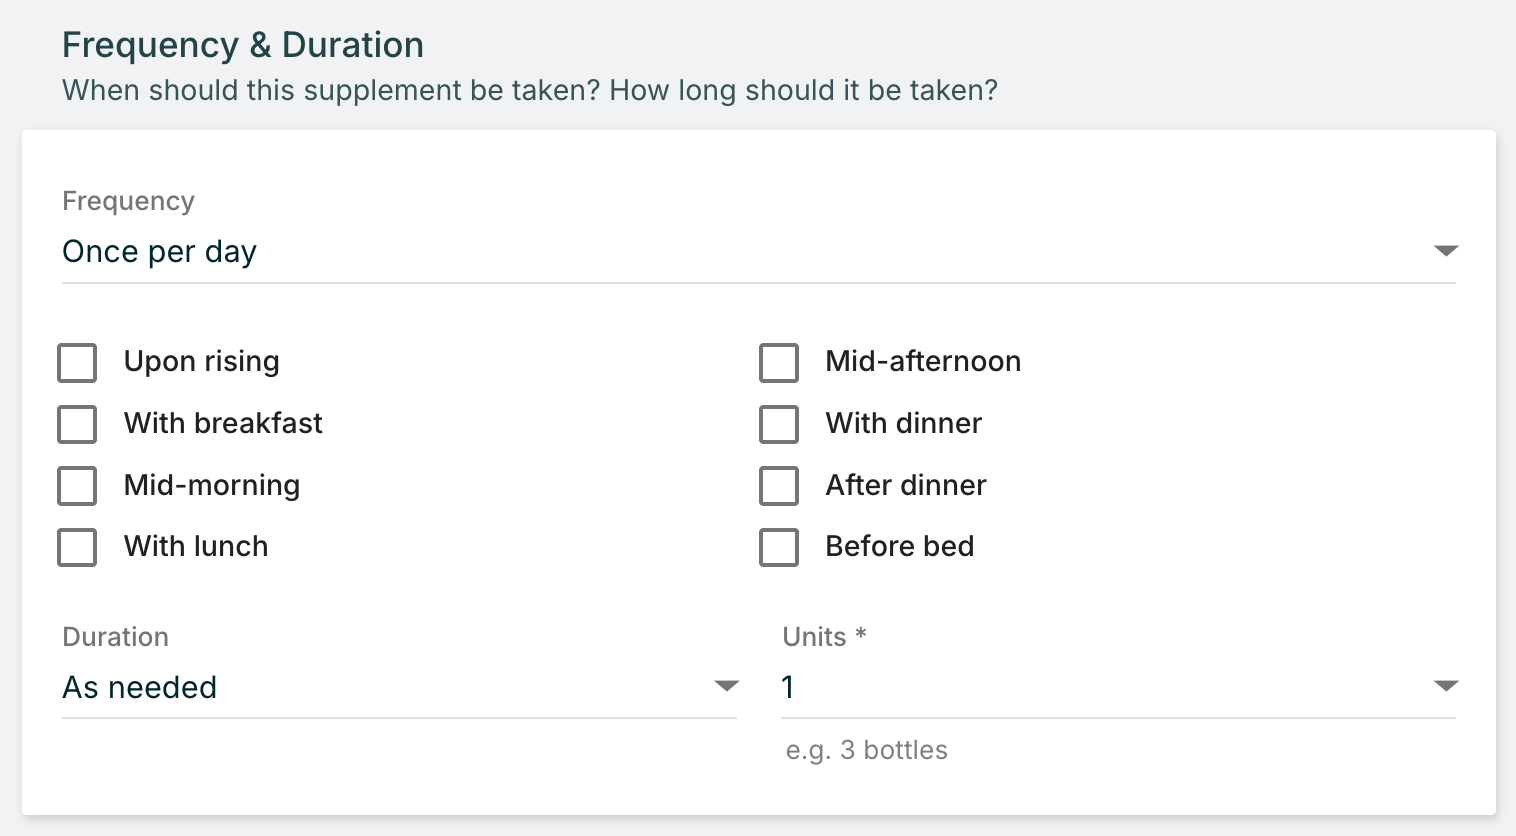This screenshot has width=1516, height=836.
Task: Check the Before bed checkbox
Action: click(x=779, y=547)
